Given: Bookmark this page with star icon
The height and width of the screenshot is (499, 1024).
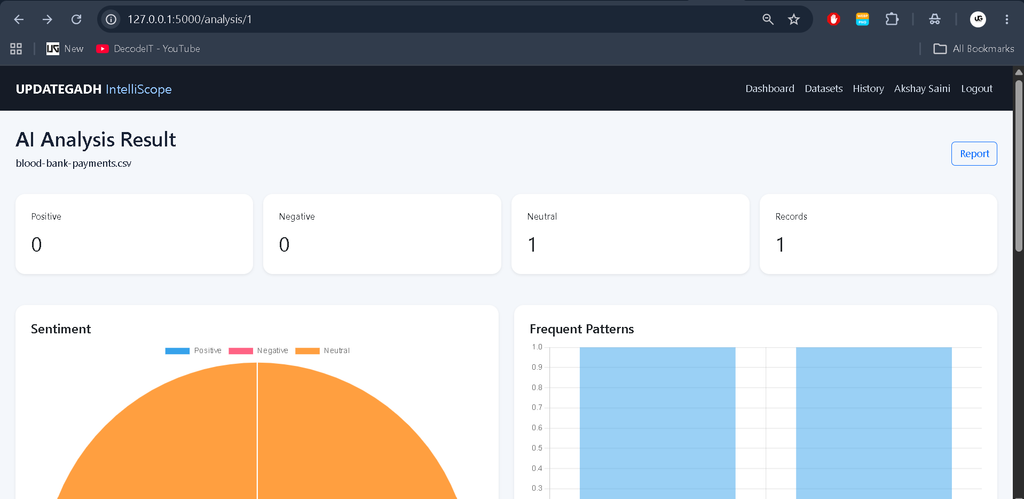Looking at the screenshot, I should [x=794, y=20].
